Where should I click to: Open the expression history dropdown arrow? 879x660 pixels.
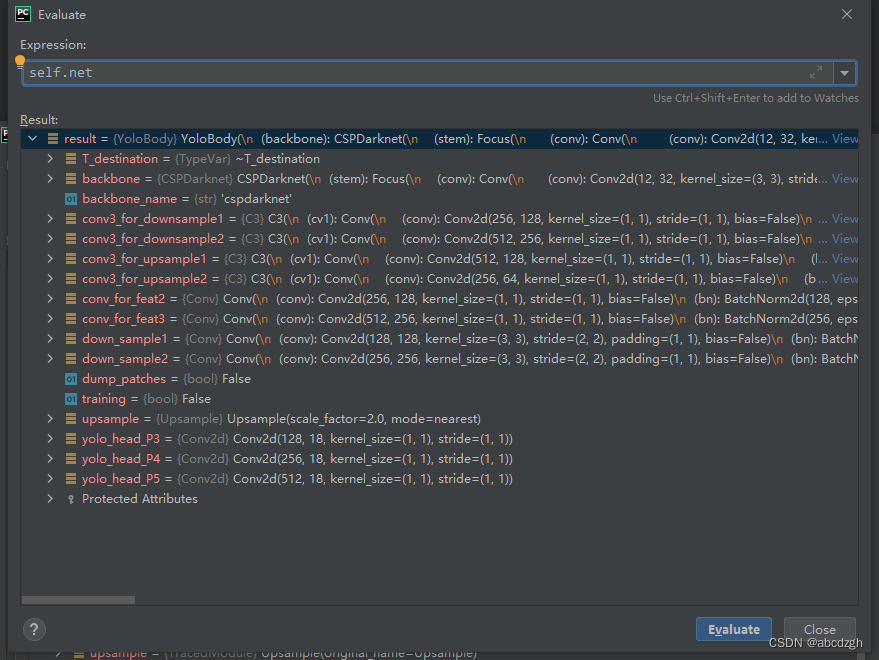pos(844,73)
